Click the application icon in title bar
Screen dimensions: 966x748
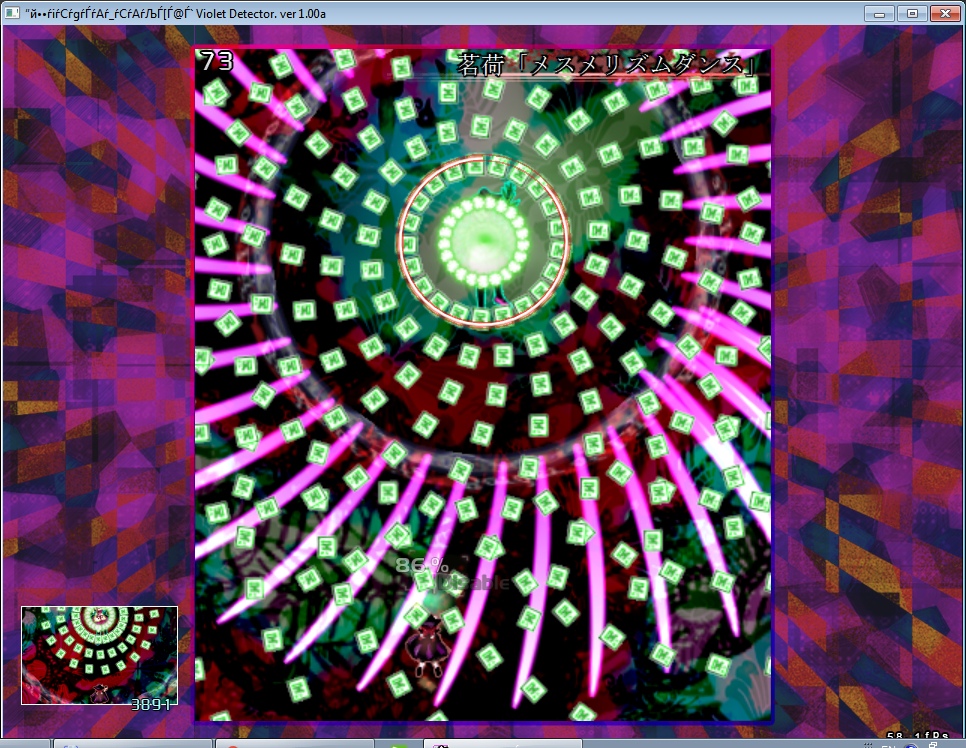[x=12, y=13]
